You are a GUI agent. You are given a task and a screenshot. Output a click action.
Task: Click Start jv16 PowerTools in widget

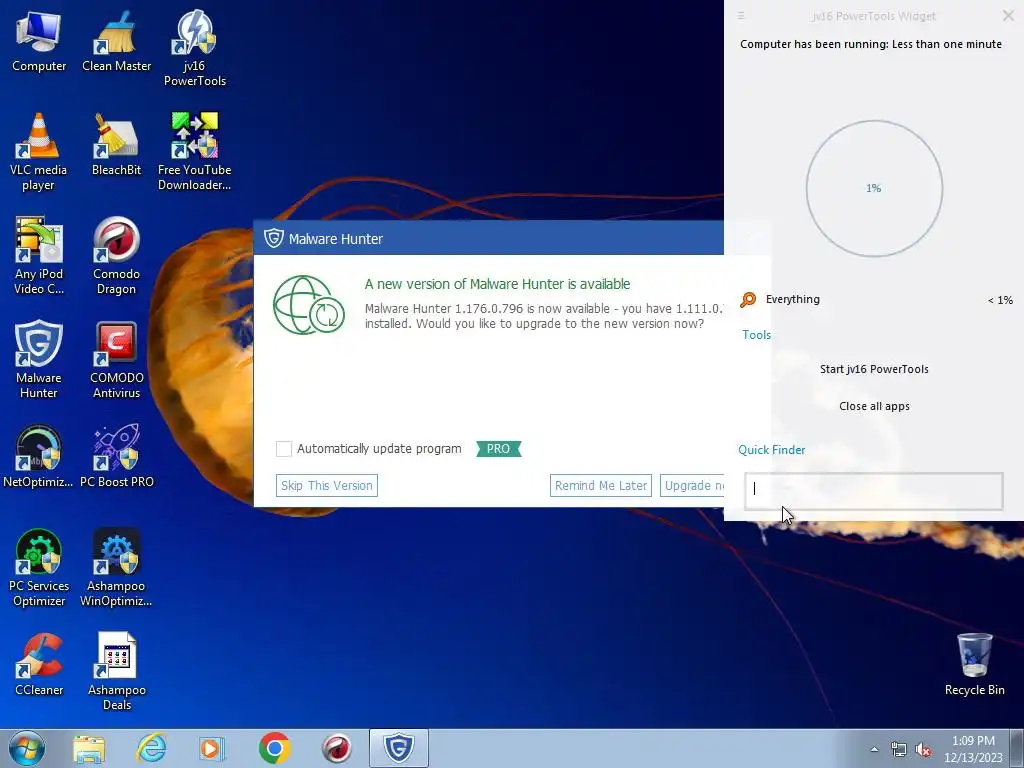click(x=874, y=369)
